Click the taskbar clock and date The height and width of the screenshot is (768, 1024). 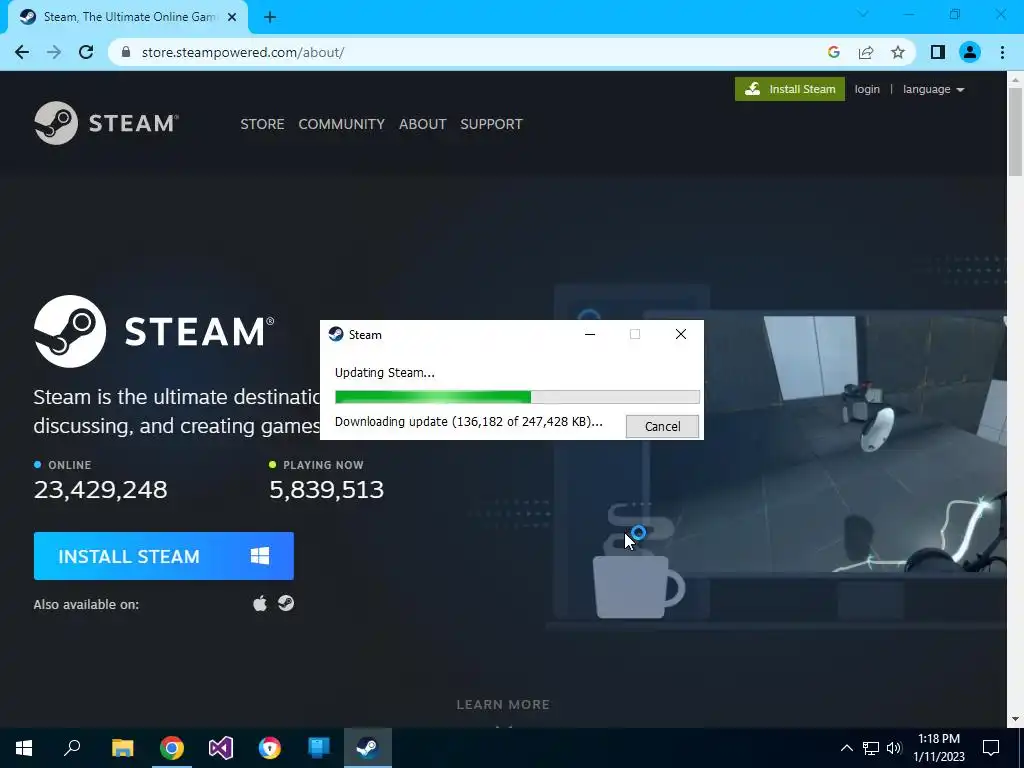[x=938, y=748]
